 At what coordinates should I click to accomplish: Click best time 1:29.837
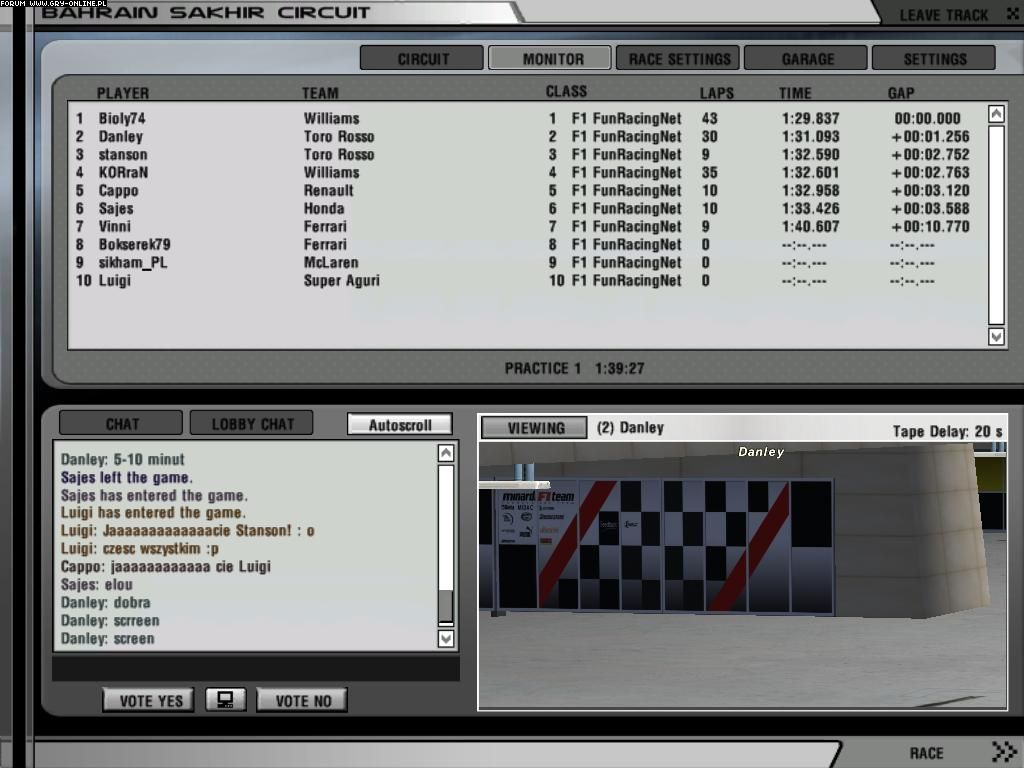pyautogui.click(x=810, y=118)
